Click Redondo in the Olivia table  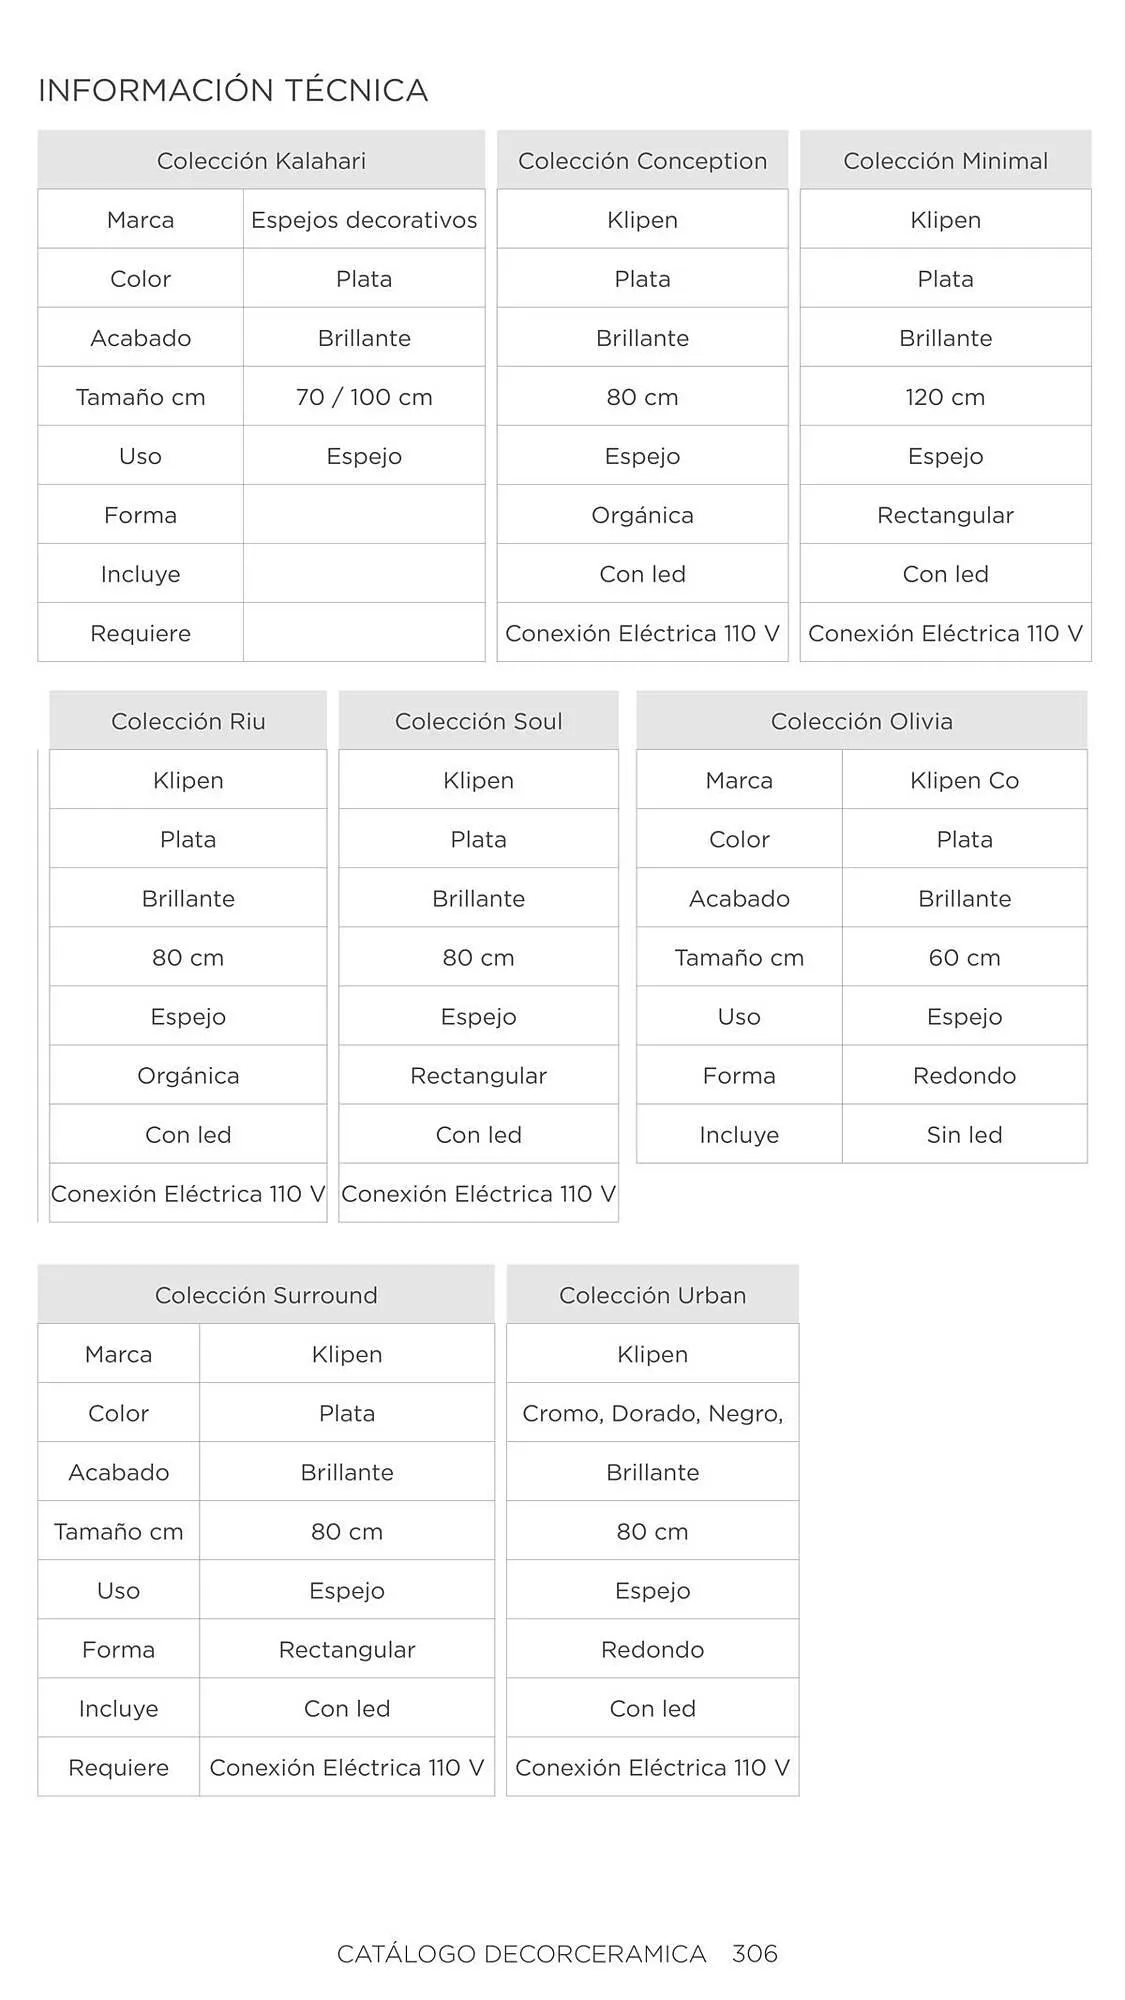point(964,1076)
